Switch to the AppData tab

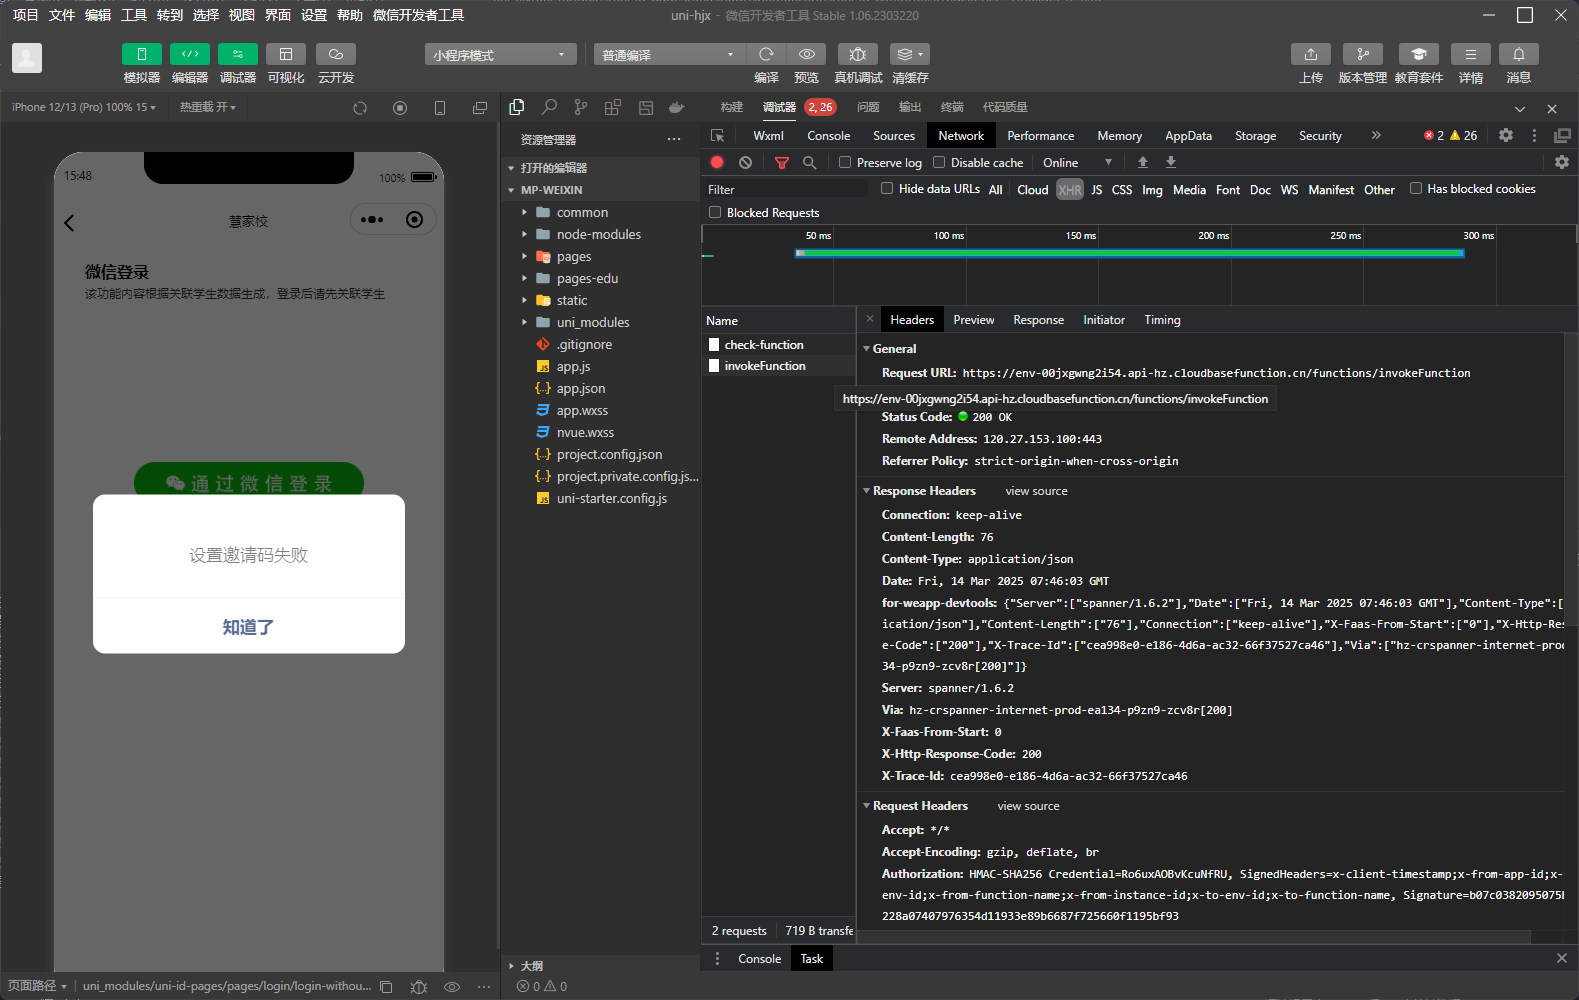pyautogui.click(x=1188, y=135)
